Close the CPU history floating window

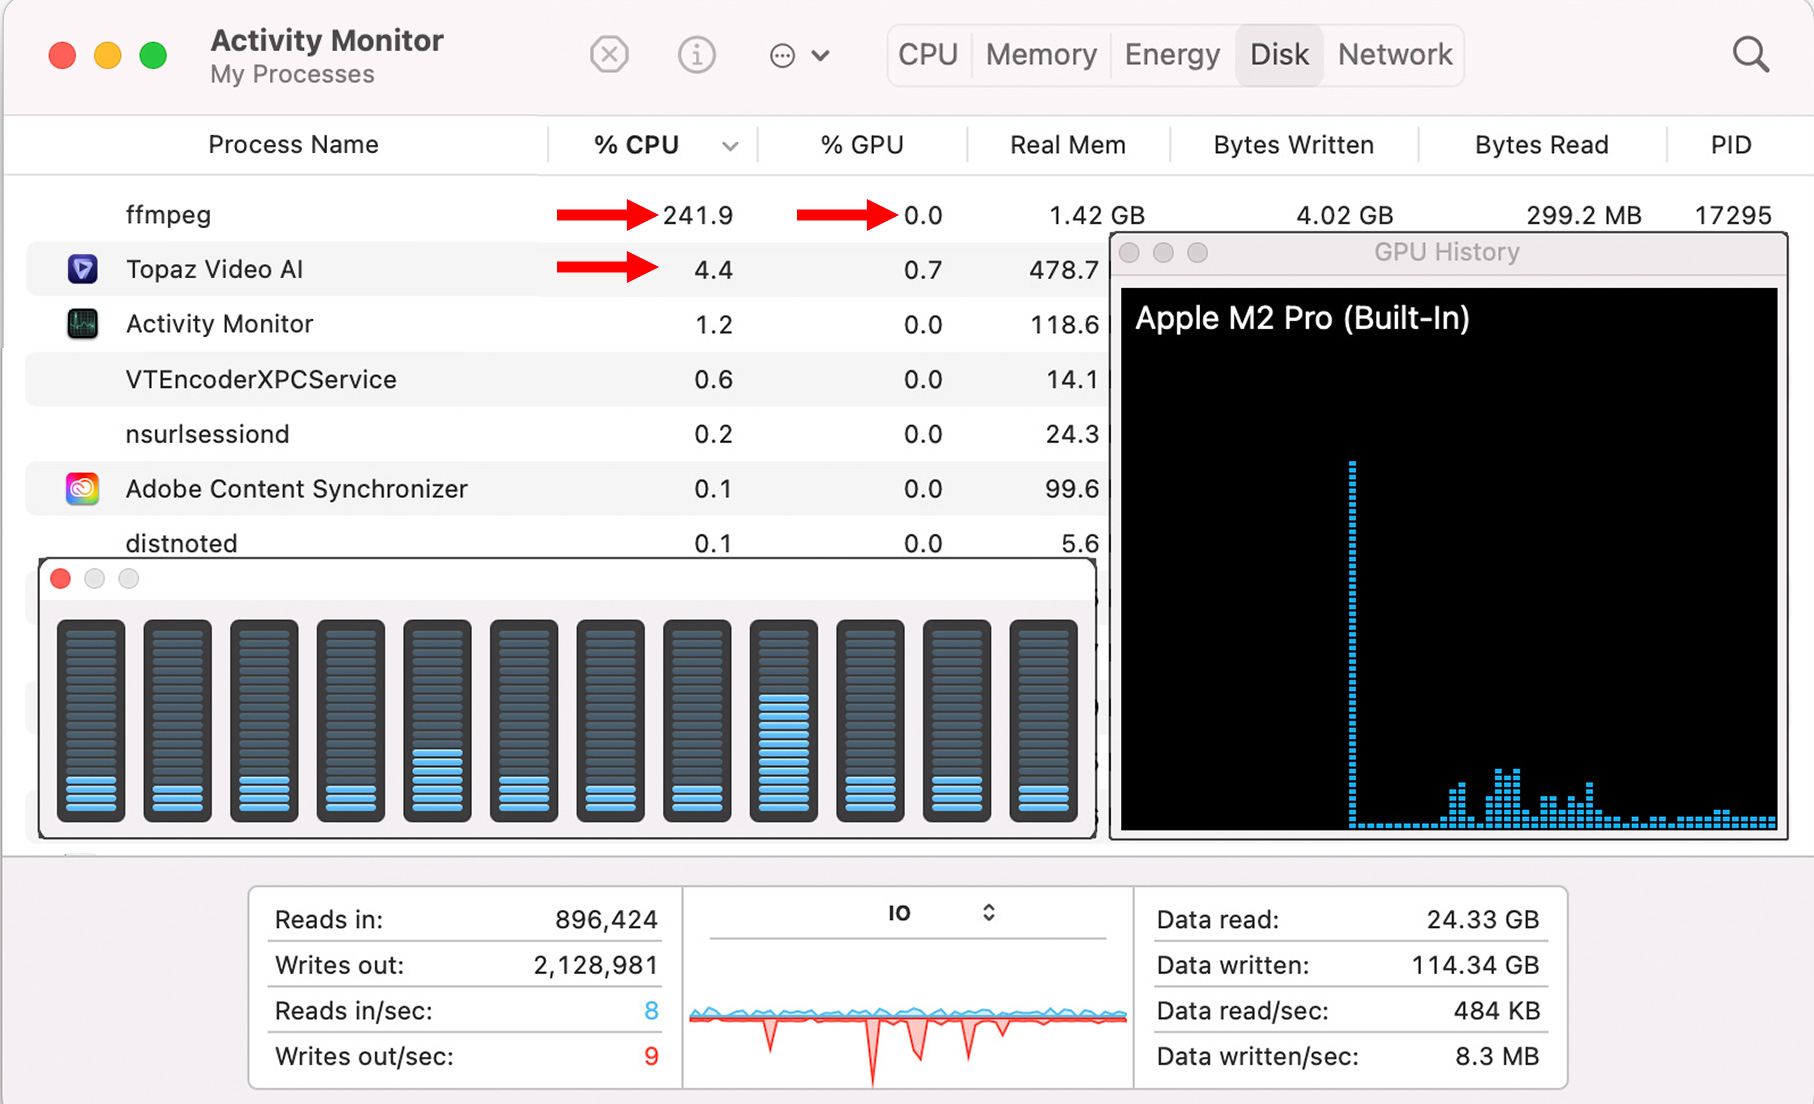click(61, 579)
